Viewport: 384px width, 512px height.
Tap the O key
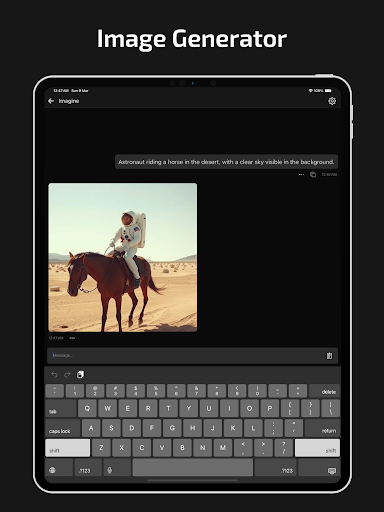click(x=249, y=408)
